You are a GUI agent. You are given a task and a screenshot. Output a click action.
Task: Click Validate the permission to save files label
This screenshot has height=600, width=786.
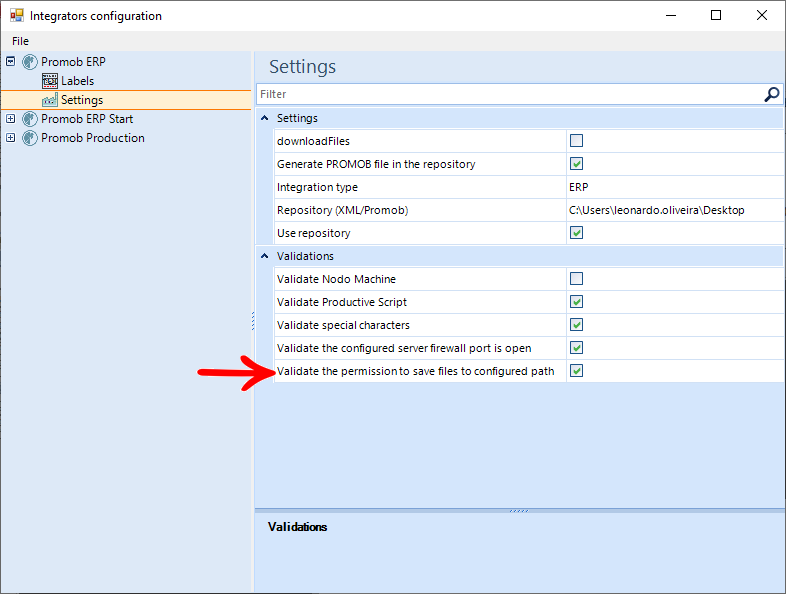[416, 371]
